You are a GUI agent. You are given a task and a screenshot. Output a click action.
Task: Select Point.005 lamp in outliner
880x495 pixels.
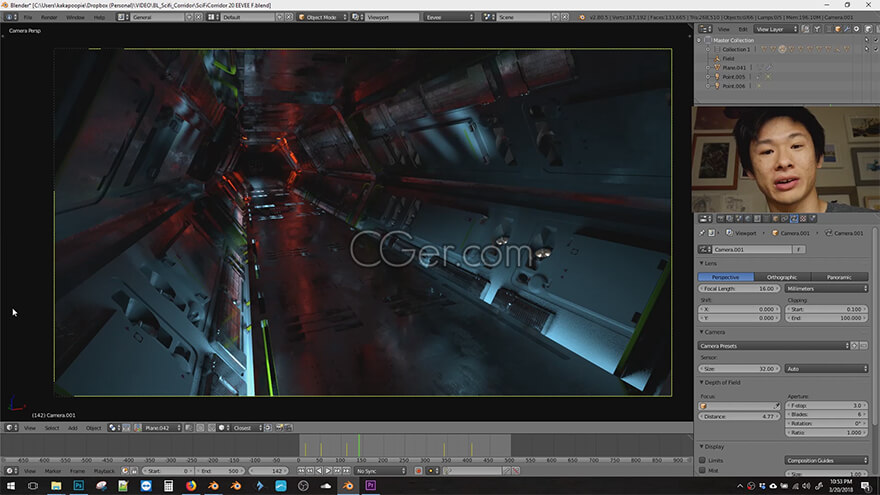click(734, 77)
